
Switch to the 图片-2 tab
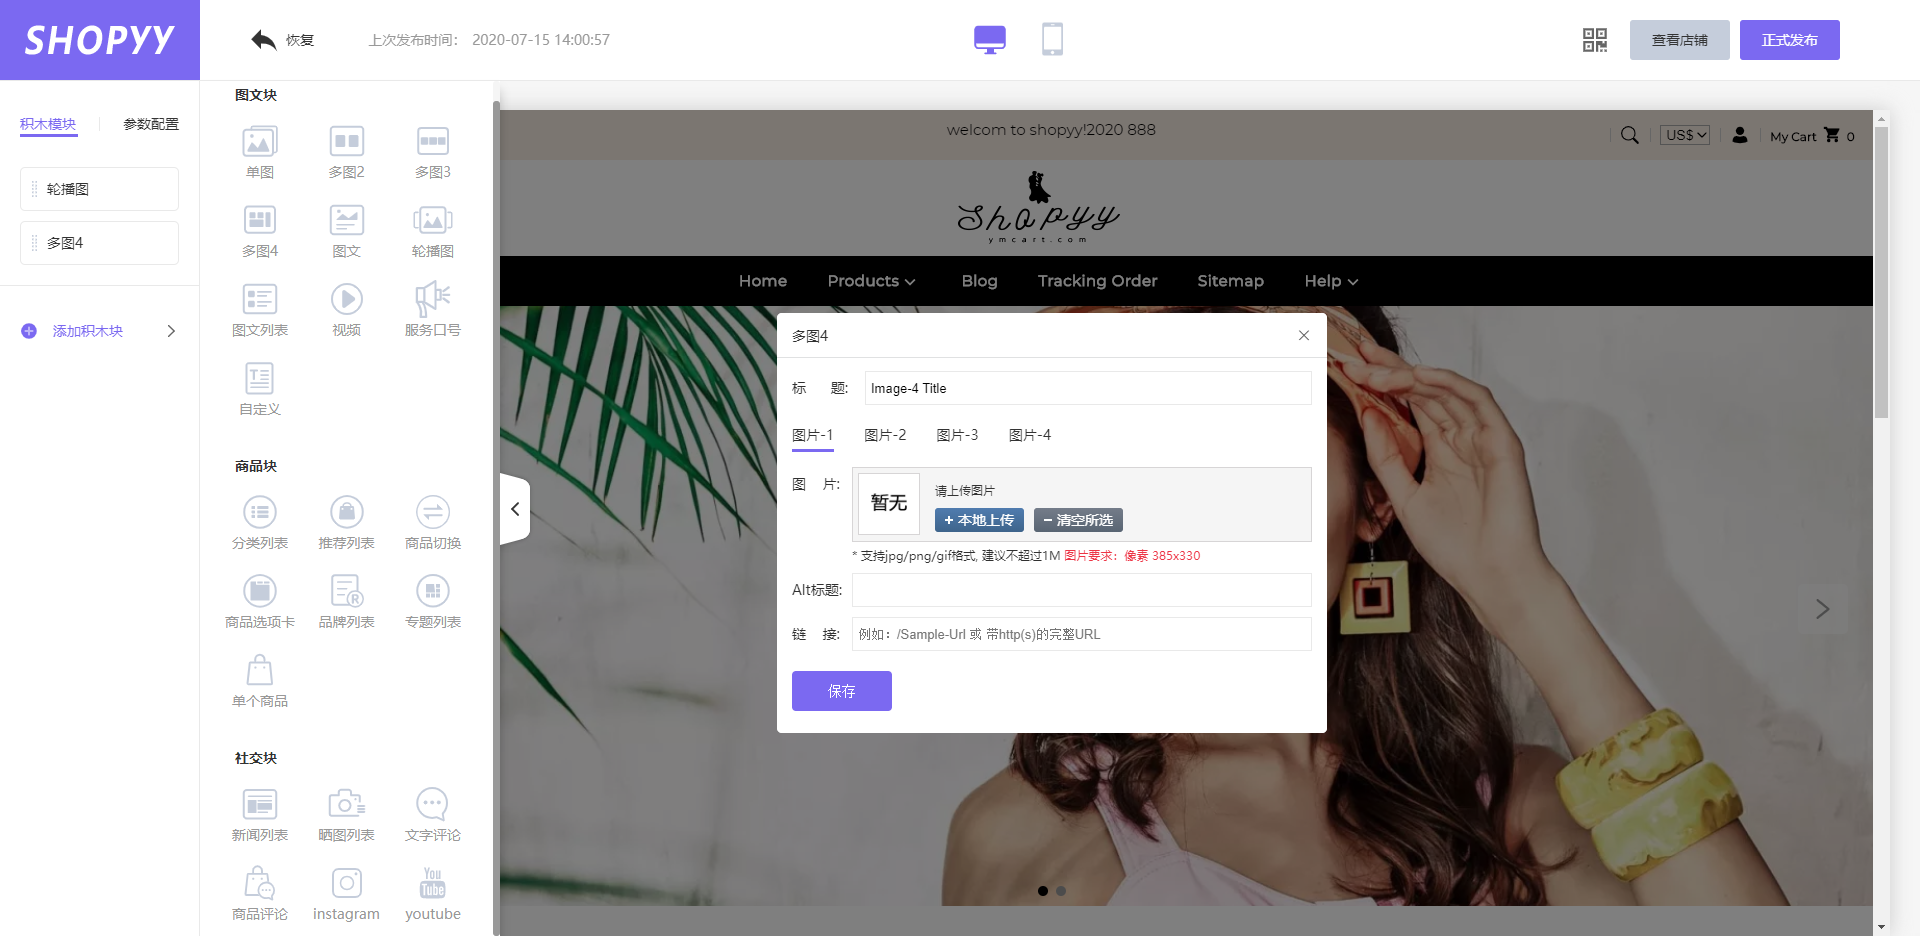885,435
